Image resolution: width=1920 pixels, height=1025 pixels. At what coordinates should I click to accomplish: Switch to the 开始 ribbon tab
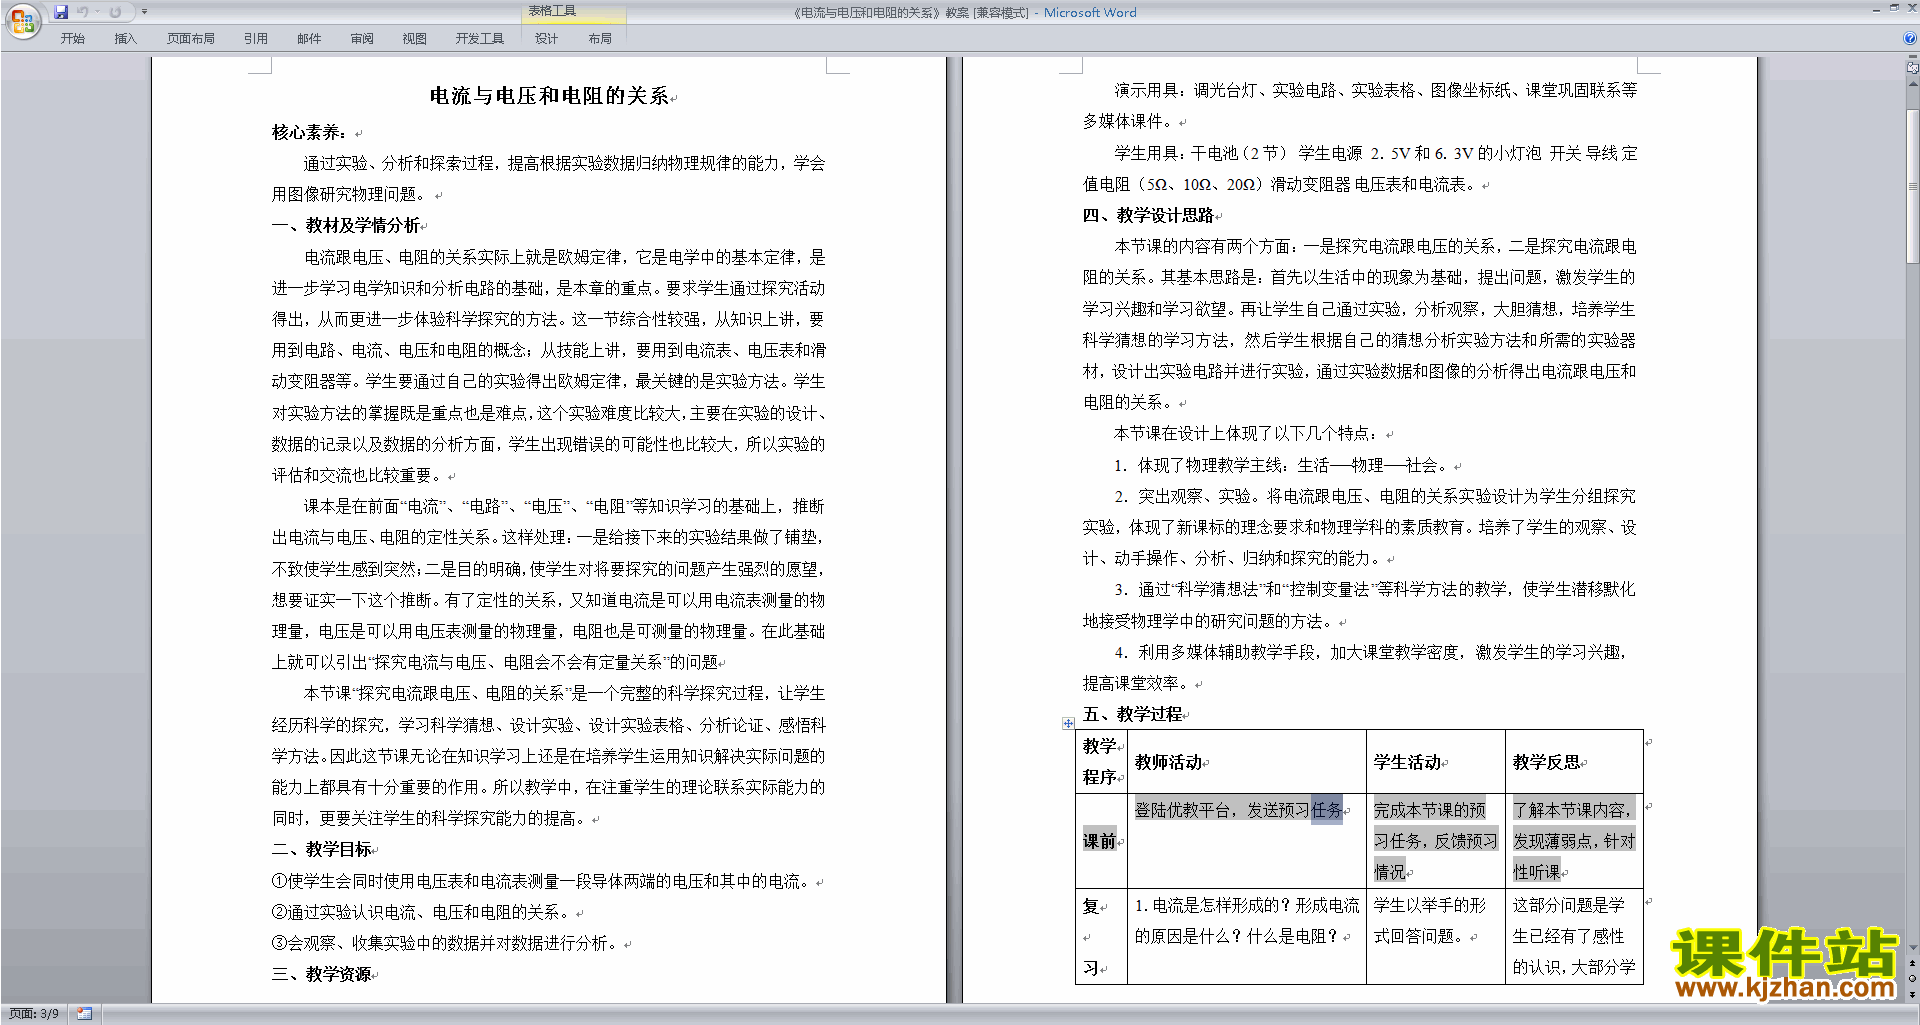click(x=72, y=38)
